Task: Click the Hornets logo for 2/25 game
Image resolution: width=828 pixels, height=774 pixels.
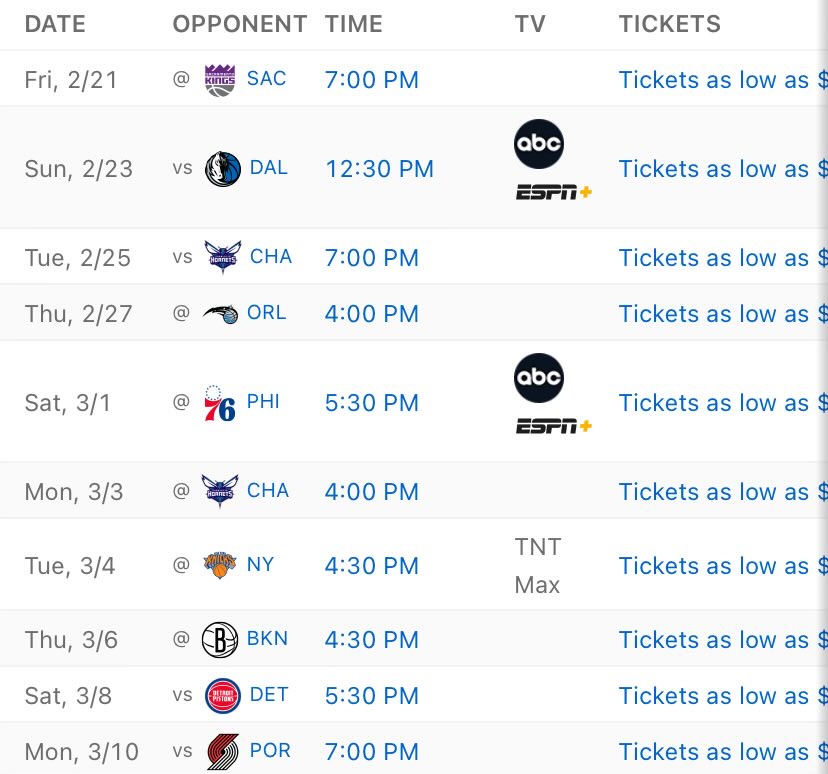Action: (x=222, y=258)
